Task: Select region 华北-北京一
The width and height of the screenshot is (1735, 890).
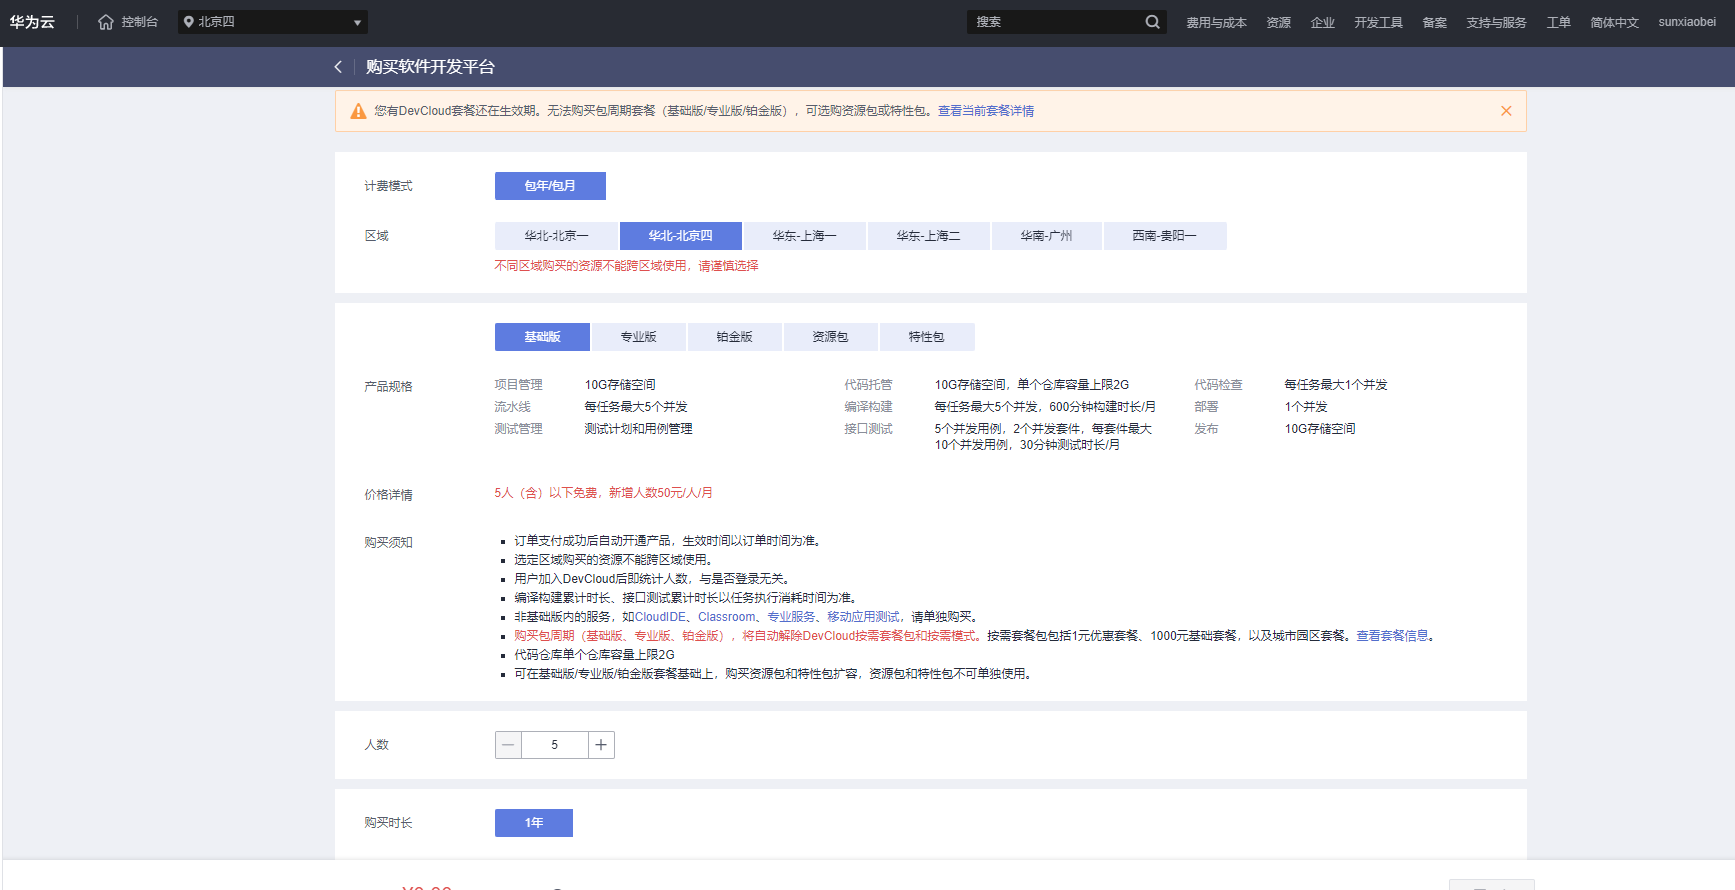Action: (557, 236)
